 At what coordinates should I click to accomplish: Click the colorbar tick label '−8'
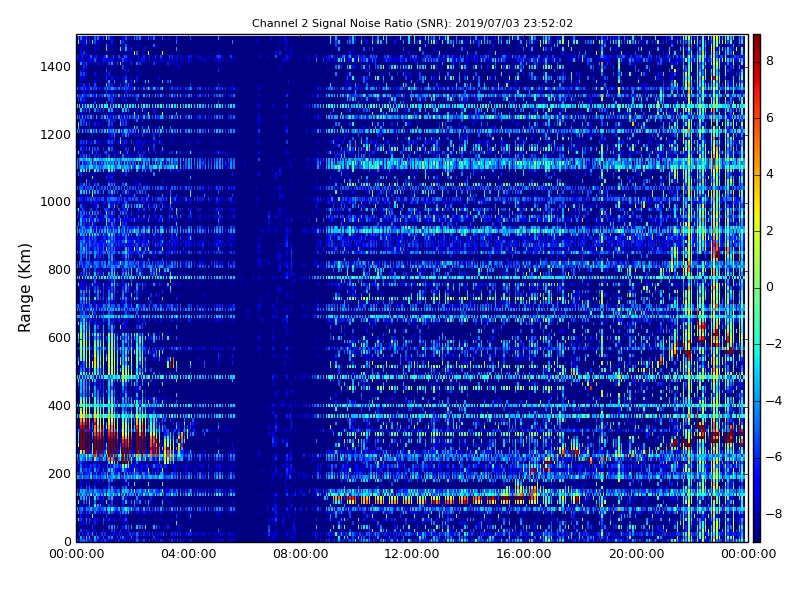774,514
